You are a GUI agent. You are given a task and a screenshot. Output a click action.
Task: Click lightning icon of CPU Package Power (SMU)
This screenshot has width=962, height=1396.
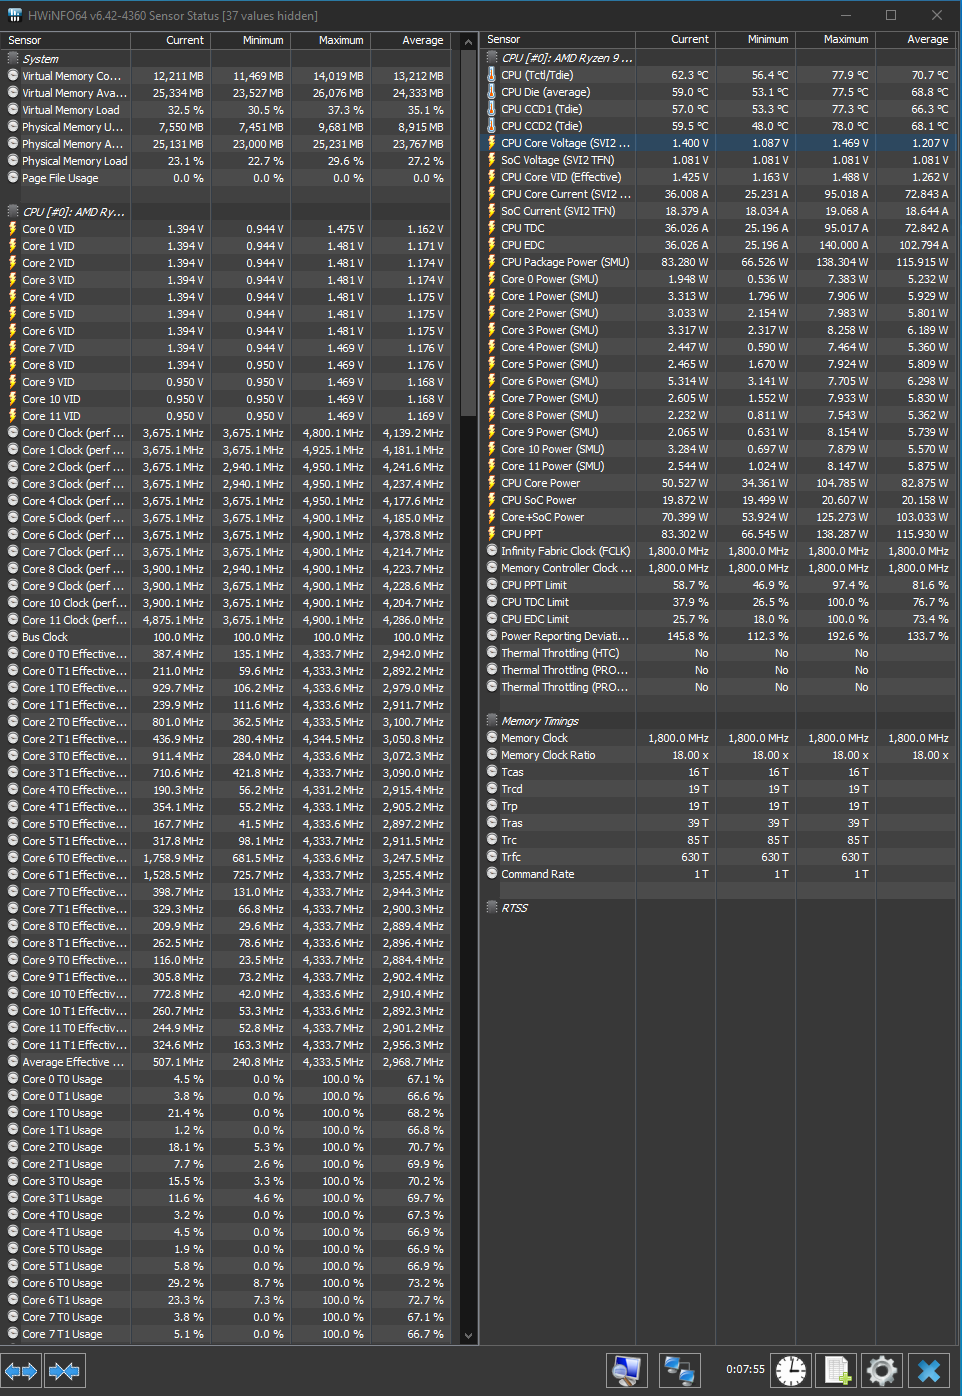click(x=492, y=261)
